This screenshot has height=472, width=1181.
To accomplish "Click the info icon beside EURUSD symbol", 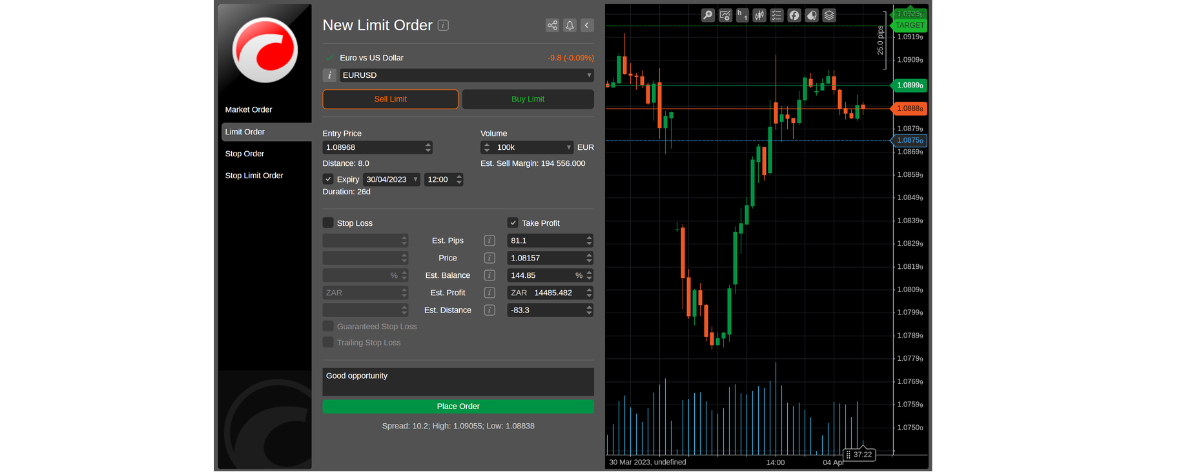I will 329,75.
